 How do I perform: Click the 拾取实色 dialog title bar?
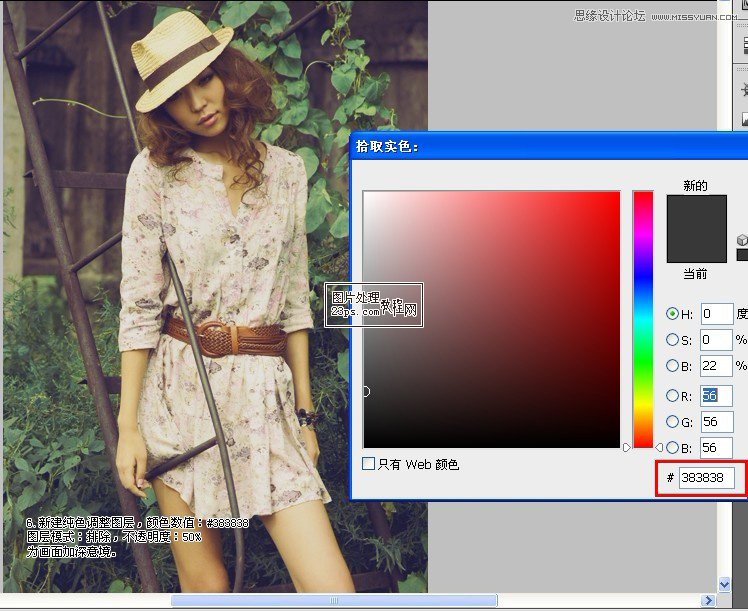pyautogui.click(x=549, y=146)
